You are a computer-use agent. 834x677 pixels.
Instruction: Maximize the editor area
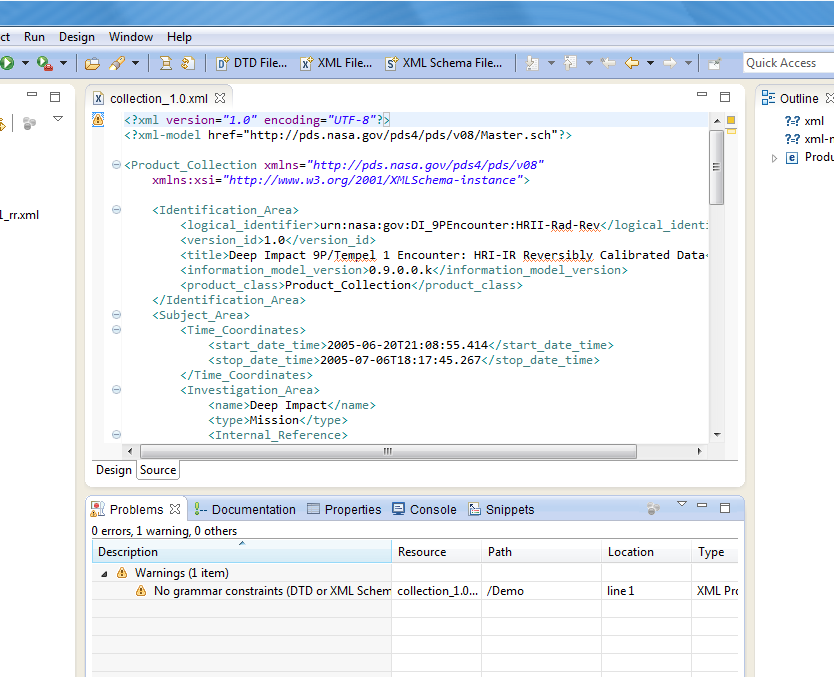(x=725, y=97)
